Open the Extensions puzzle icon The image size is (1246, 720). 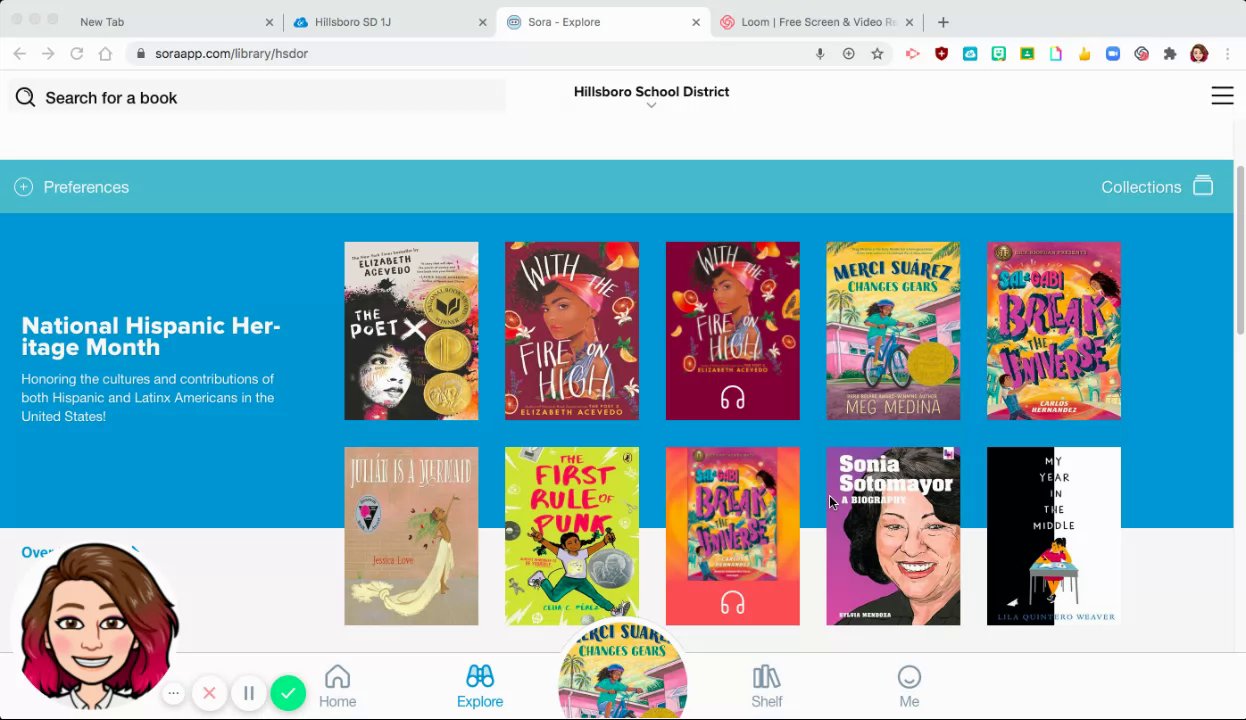(1170, 54)
